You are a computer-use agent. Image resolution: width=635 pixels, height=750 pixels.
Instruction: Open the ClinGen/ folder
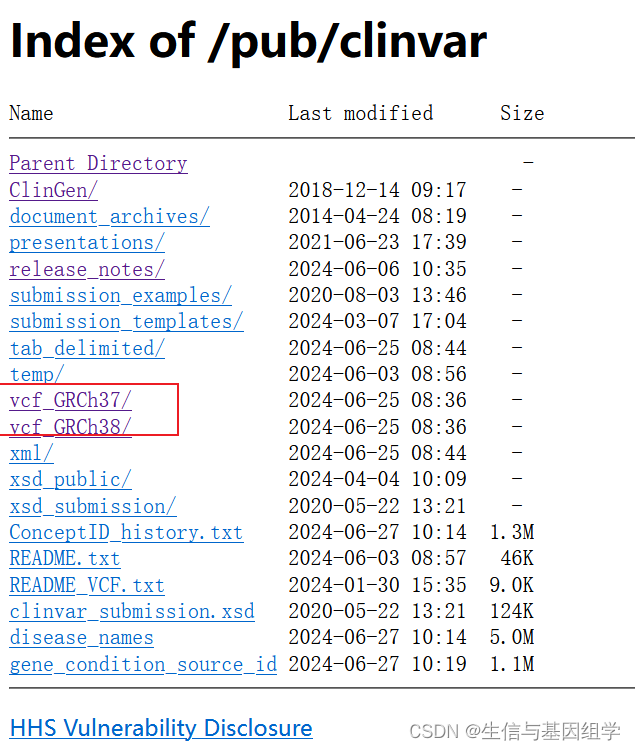point(54,190)
